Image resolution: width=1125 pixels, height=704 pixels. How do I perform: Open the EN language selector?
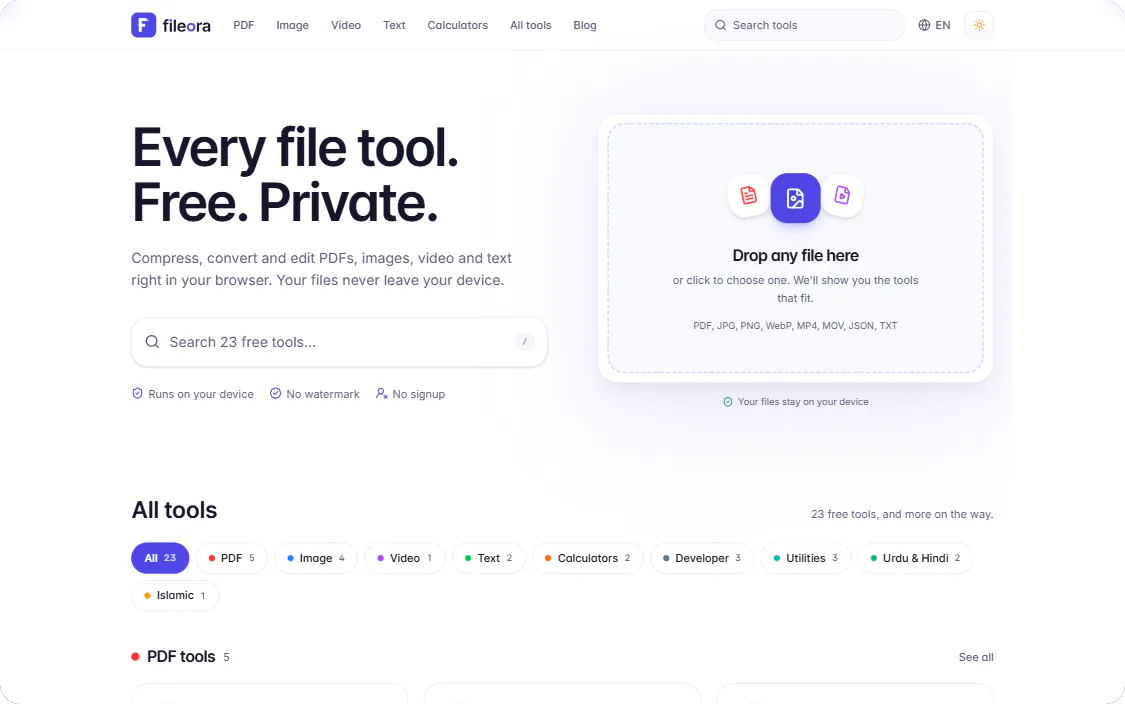click(934, 25)
